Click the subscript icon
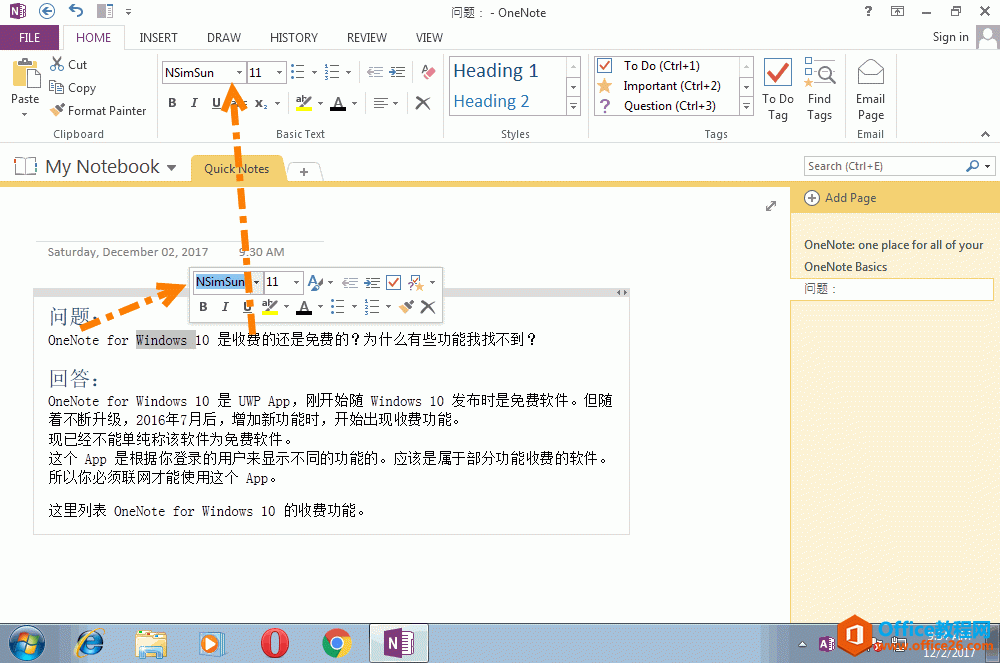The height and width of the screenshot is (663, 1000). 262,102
